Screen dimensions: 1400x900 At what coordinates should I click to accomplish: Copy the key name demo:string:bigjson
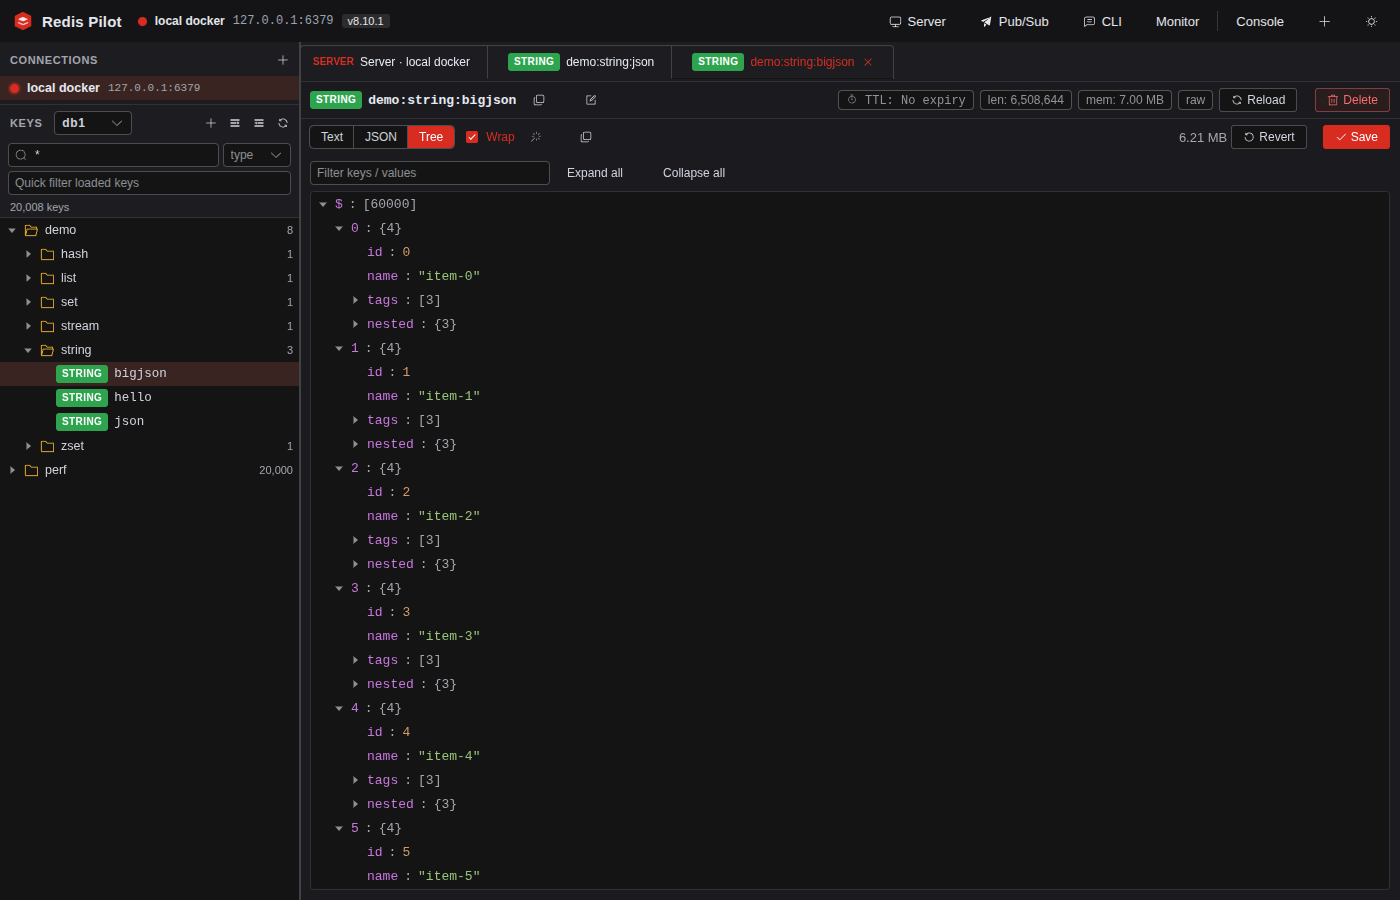click(x=539, y=100)
